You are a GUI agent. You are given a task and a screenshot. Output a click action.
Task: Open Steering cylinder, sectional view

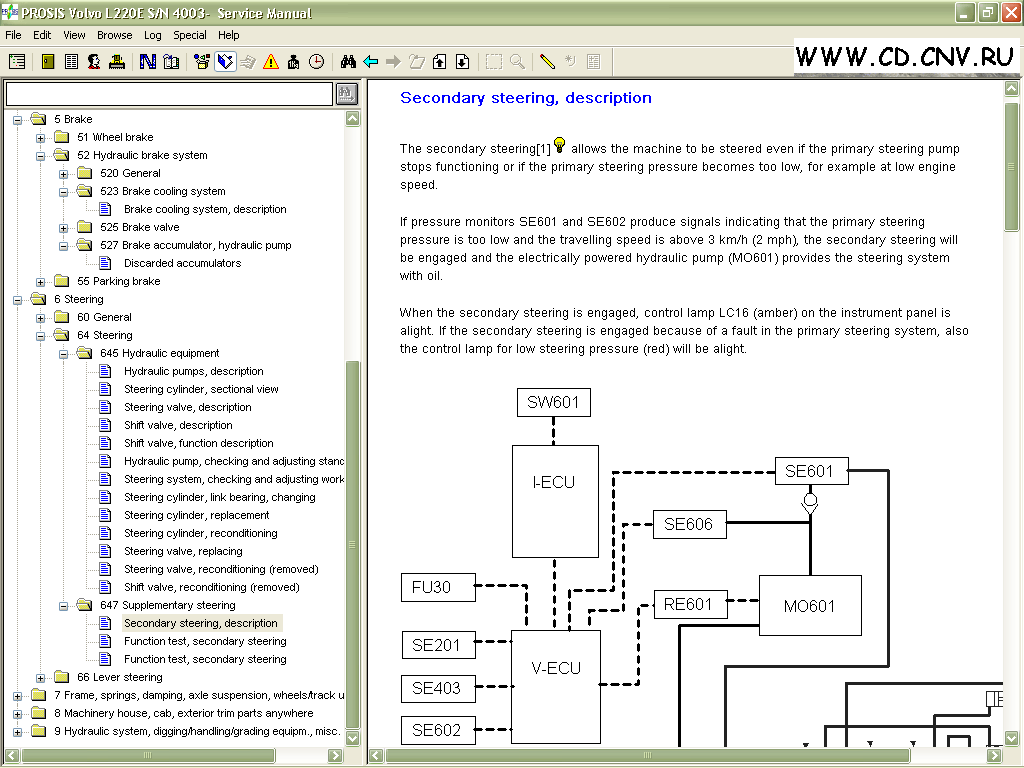click(x=201, y=389)
